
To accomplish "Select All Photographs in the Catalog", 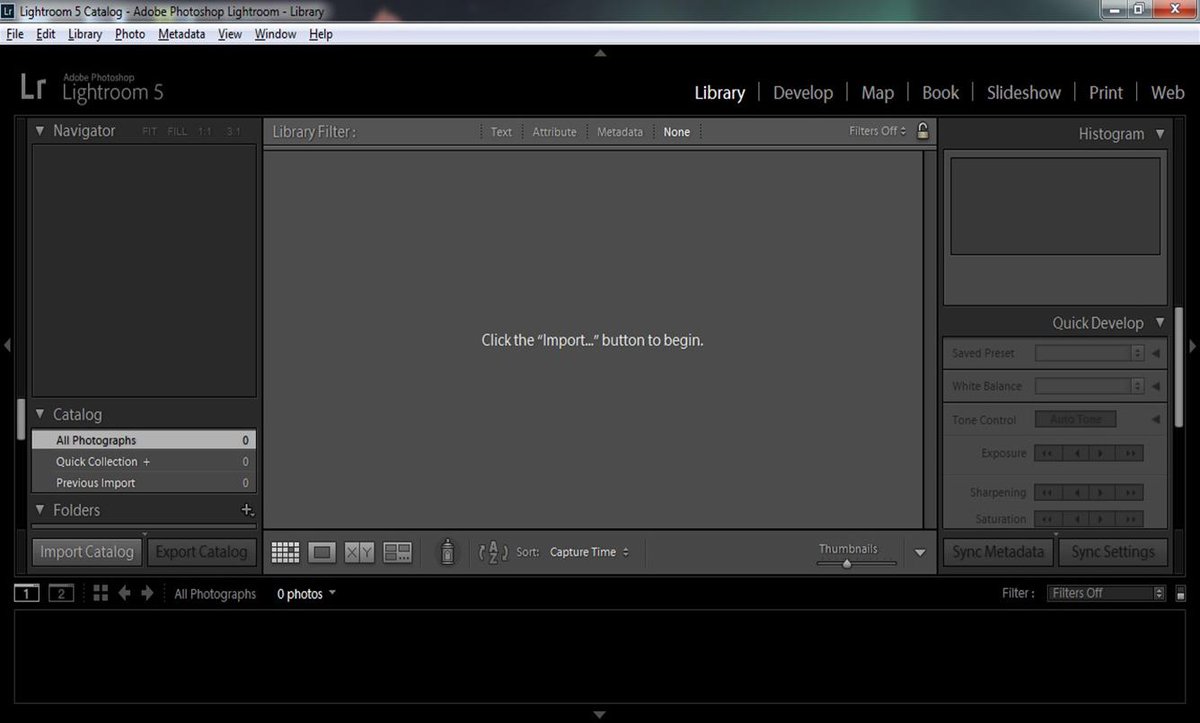I will (143, 440).
